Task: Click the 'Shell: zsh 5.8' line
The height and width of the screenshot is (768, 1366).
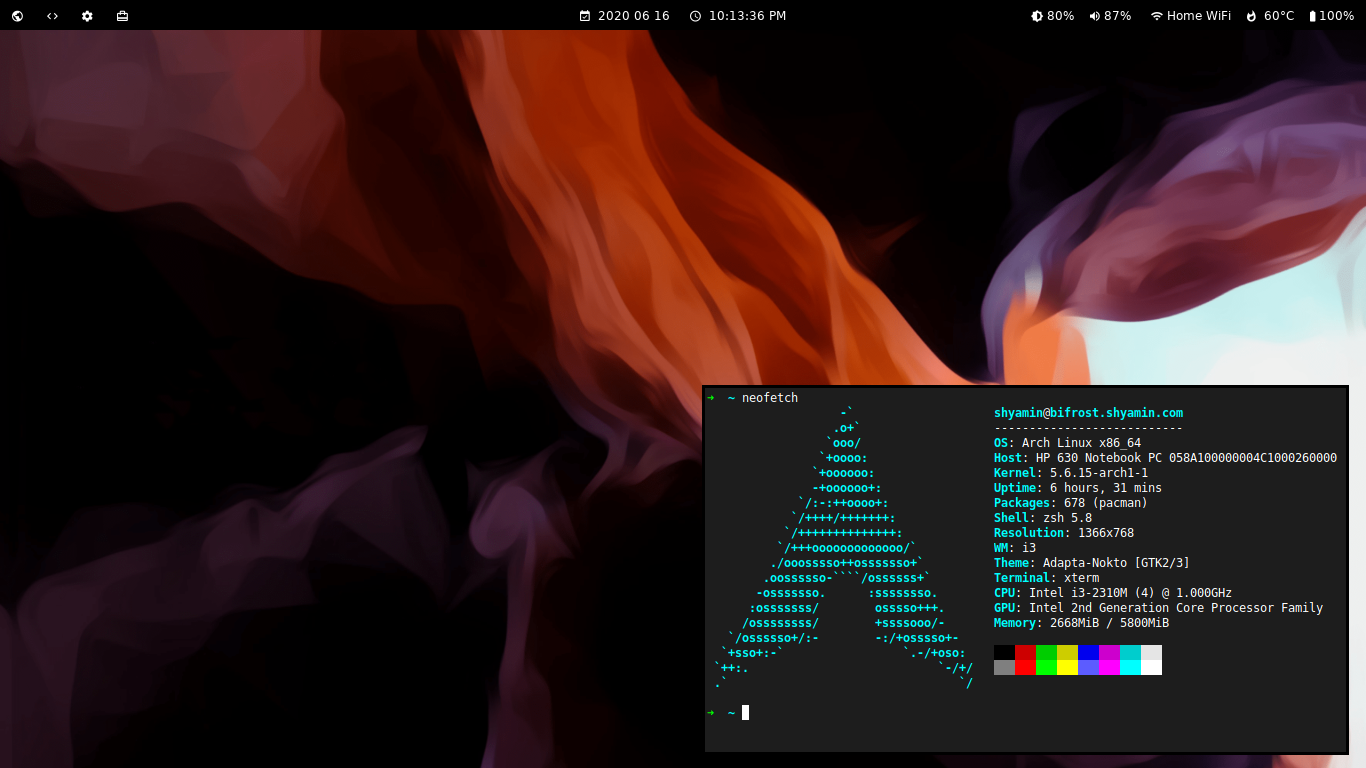Action: pos(1043,518)
